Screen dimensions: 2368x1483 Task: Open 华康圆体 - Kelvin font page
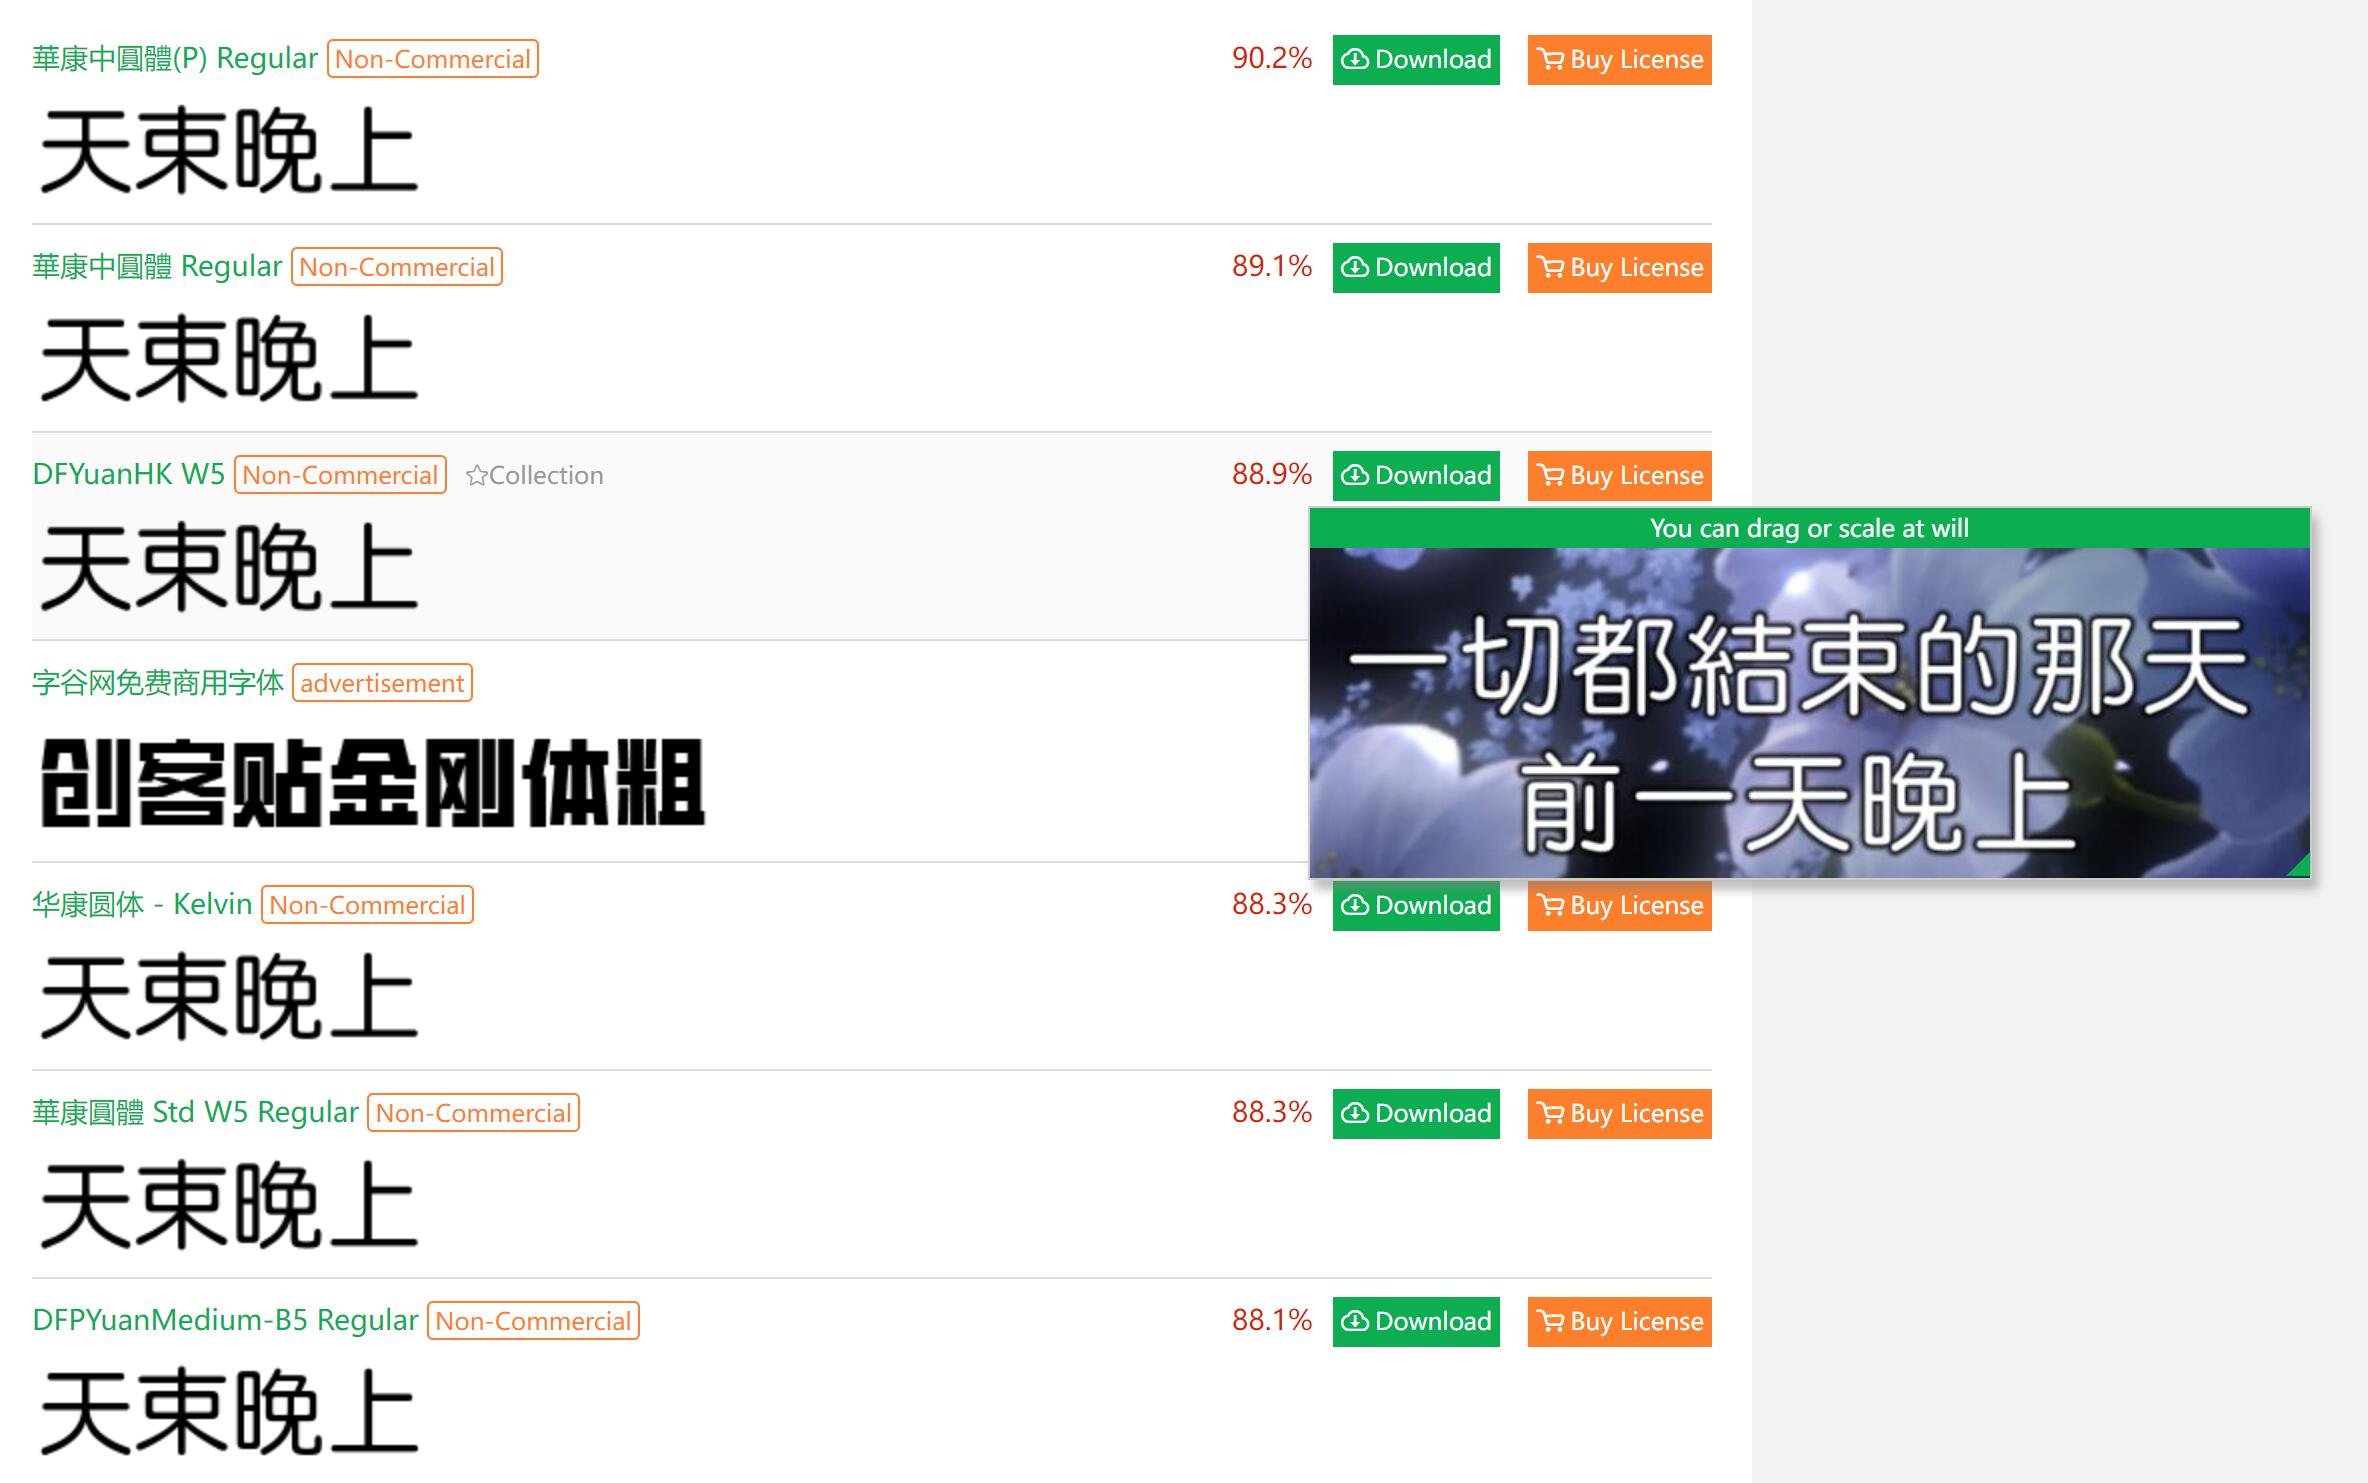click(x=142, y=905)
